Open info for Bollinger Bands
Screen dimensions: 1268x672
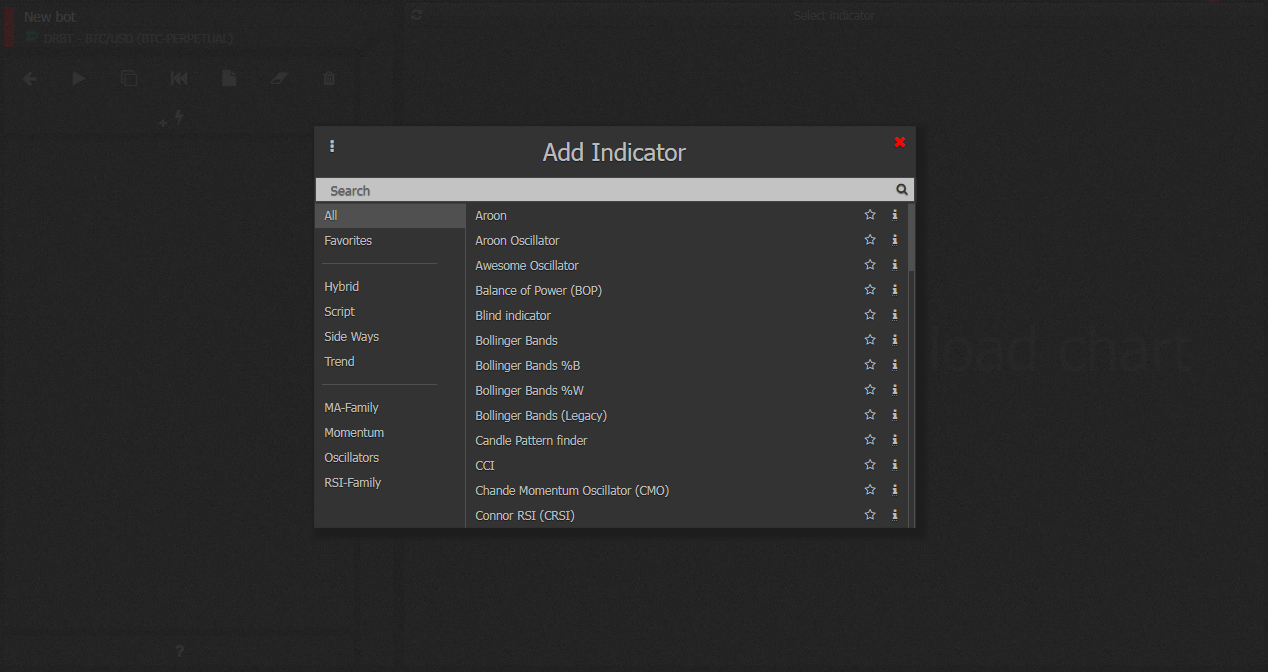click(895, 340)
